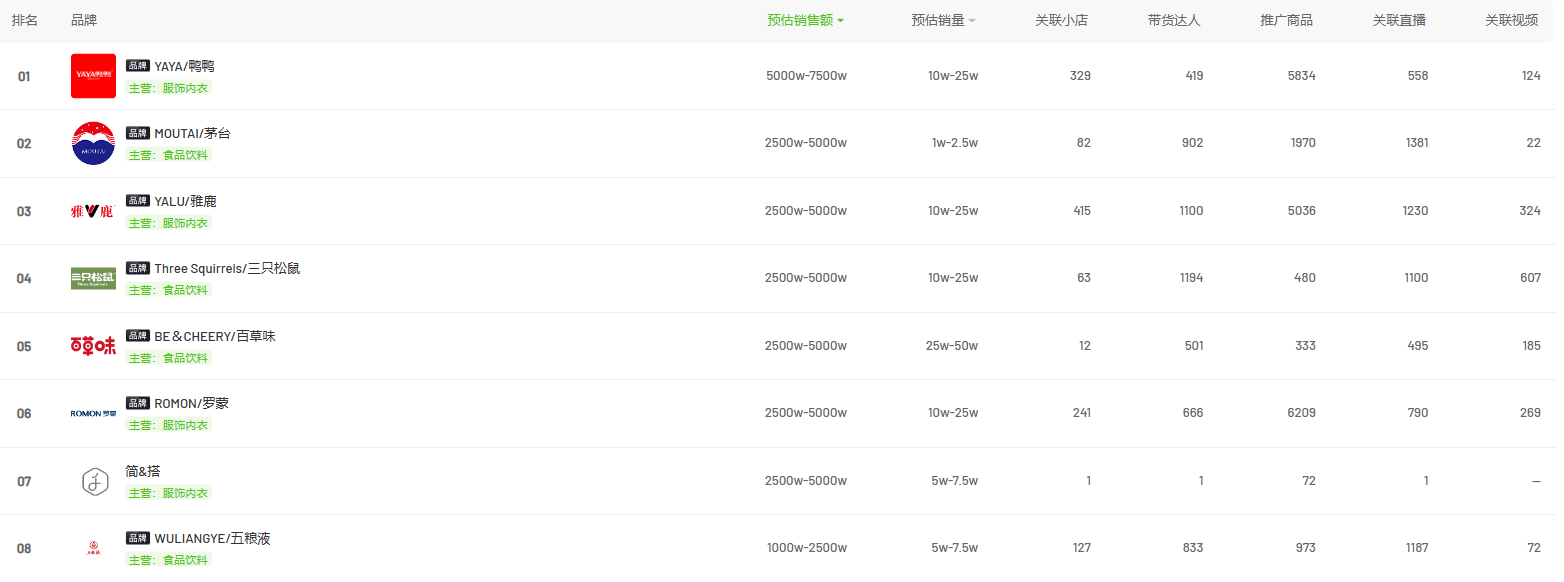The width and height of the screenshot is (1564, 582).
Task: Click 关联视频 value 185 for BE&CHEERY
Action: tap(1531, 346)
